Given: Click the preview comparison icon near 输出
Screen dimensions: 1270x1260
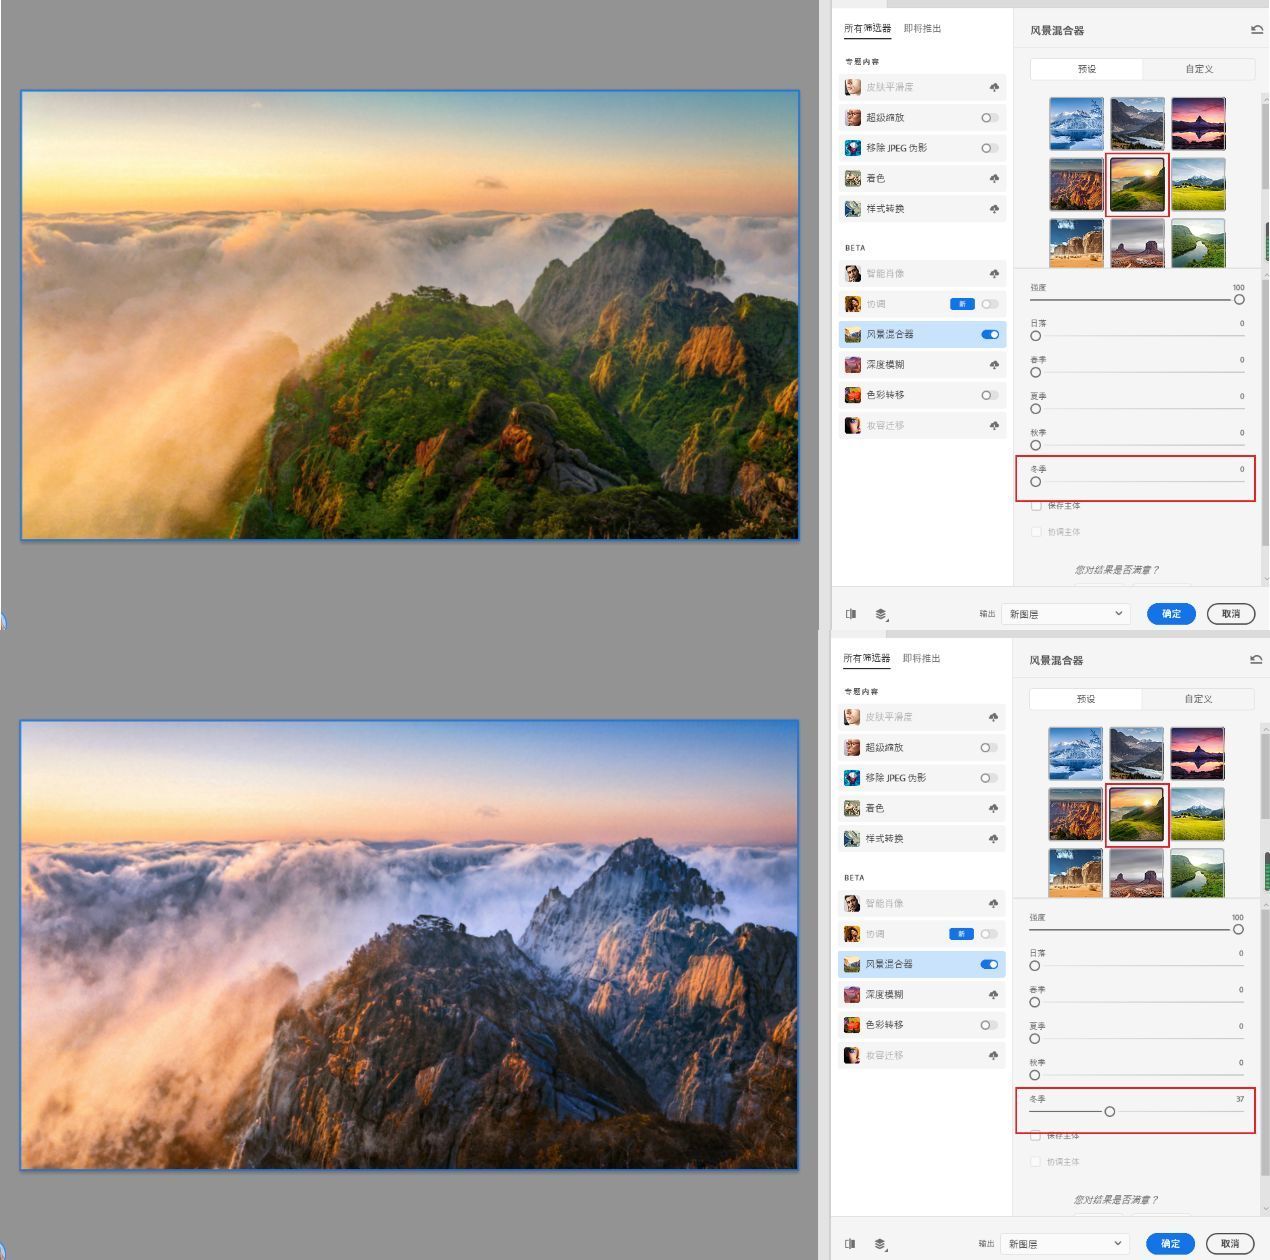Looking at the screenshot, I should tap(851, 613).
